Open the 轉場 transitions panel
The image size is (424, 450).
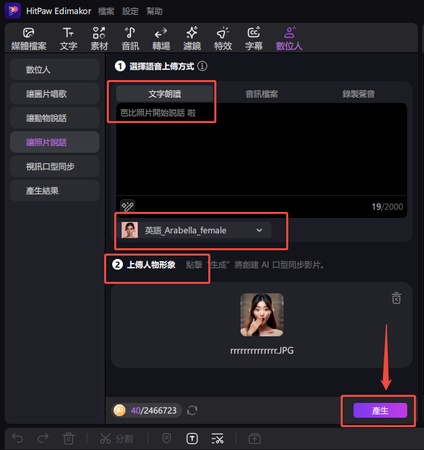coord(161,39)
